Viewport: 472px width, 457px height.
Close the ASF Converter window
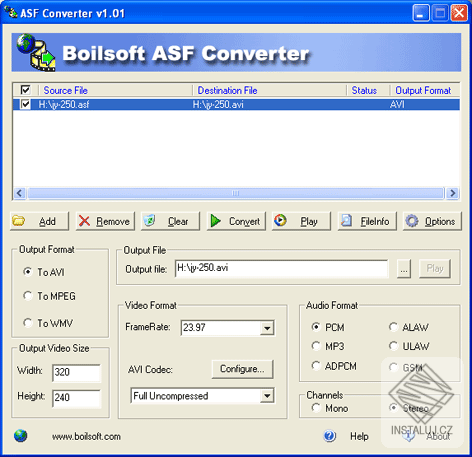pyautogui.click(x=459, y=13)
